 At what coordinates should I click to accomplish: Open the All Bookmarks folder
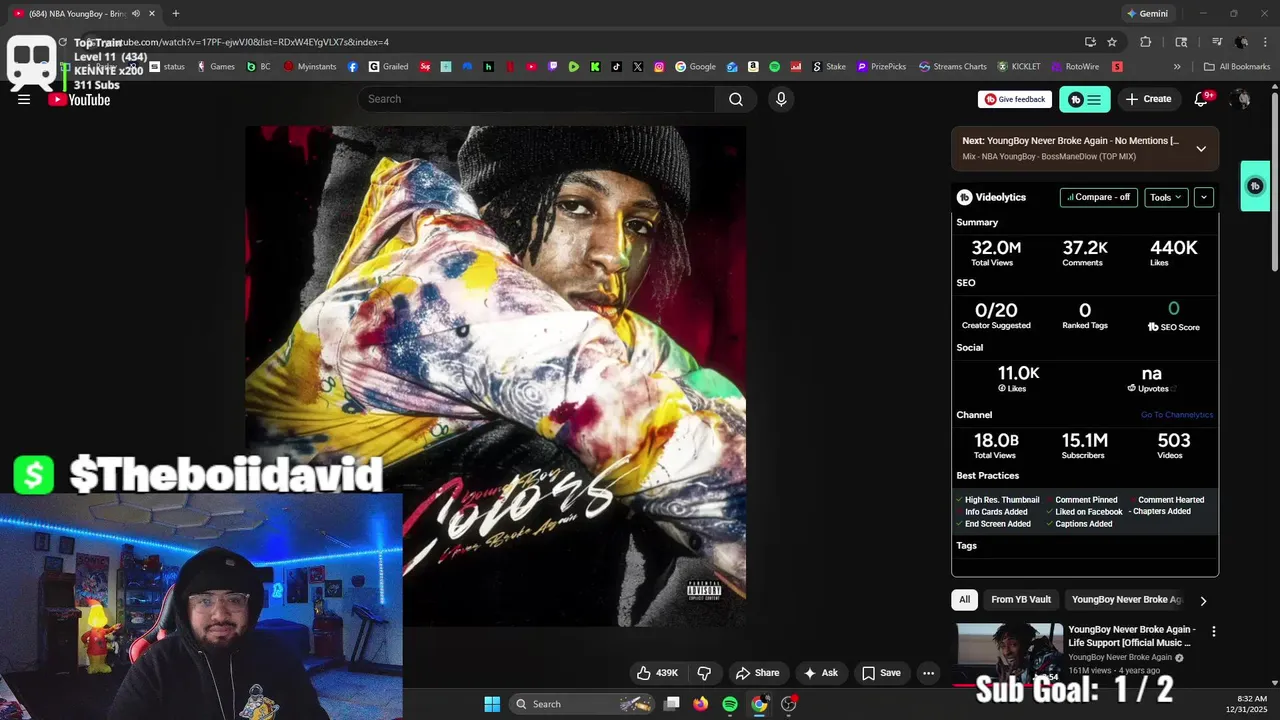pos(1237,67)
